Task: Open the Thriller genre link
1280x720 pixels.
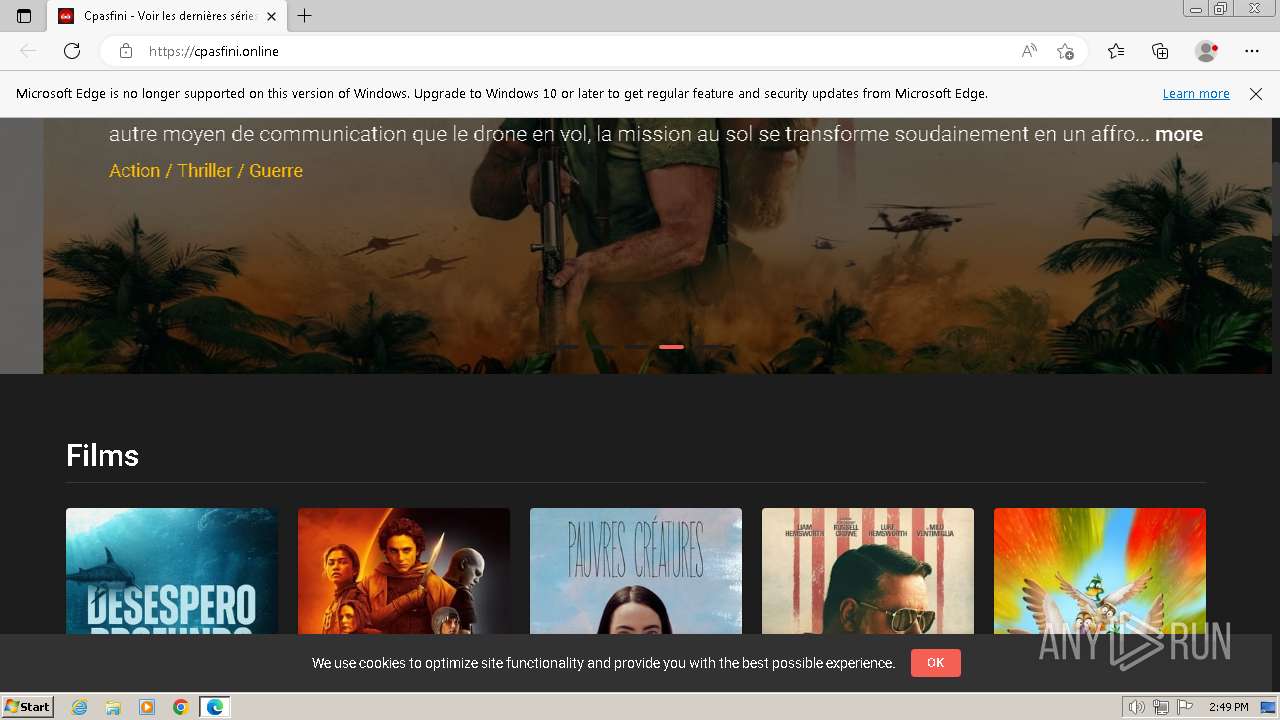Action: click(205, 171)
